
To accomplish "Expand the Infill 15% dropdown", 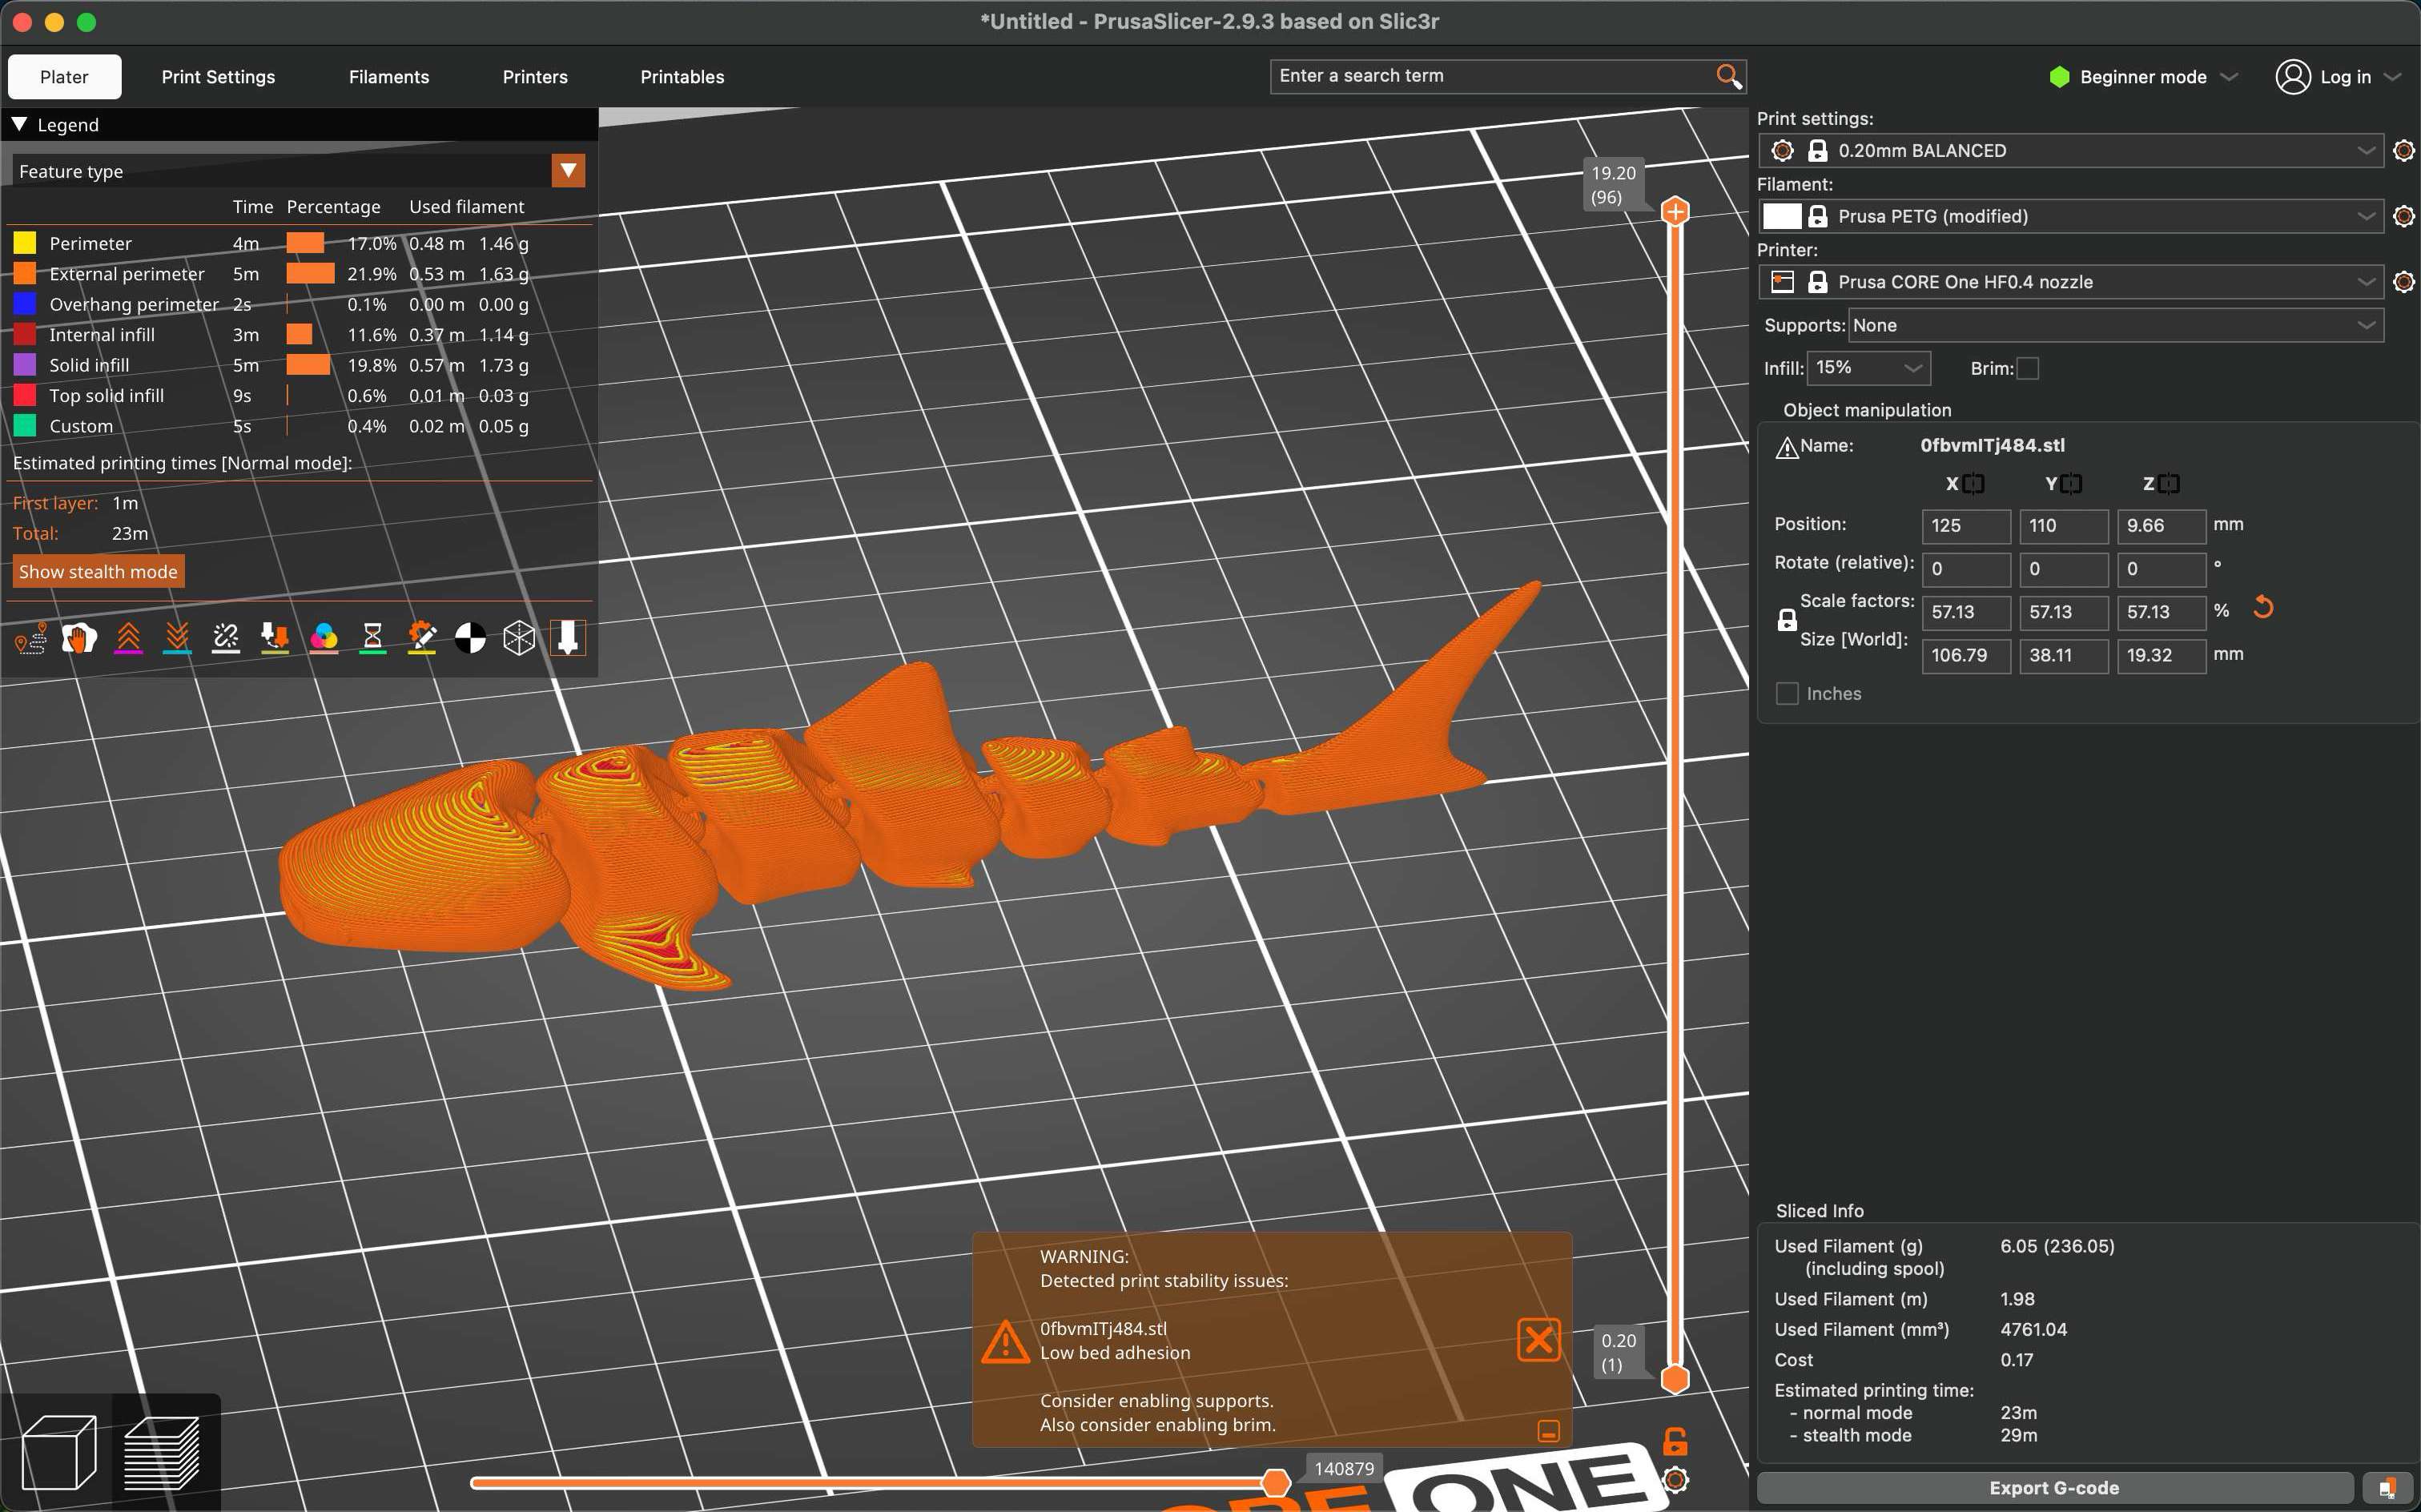I will tap(1868, 368).
